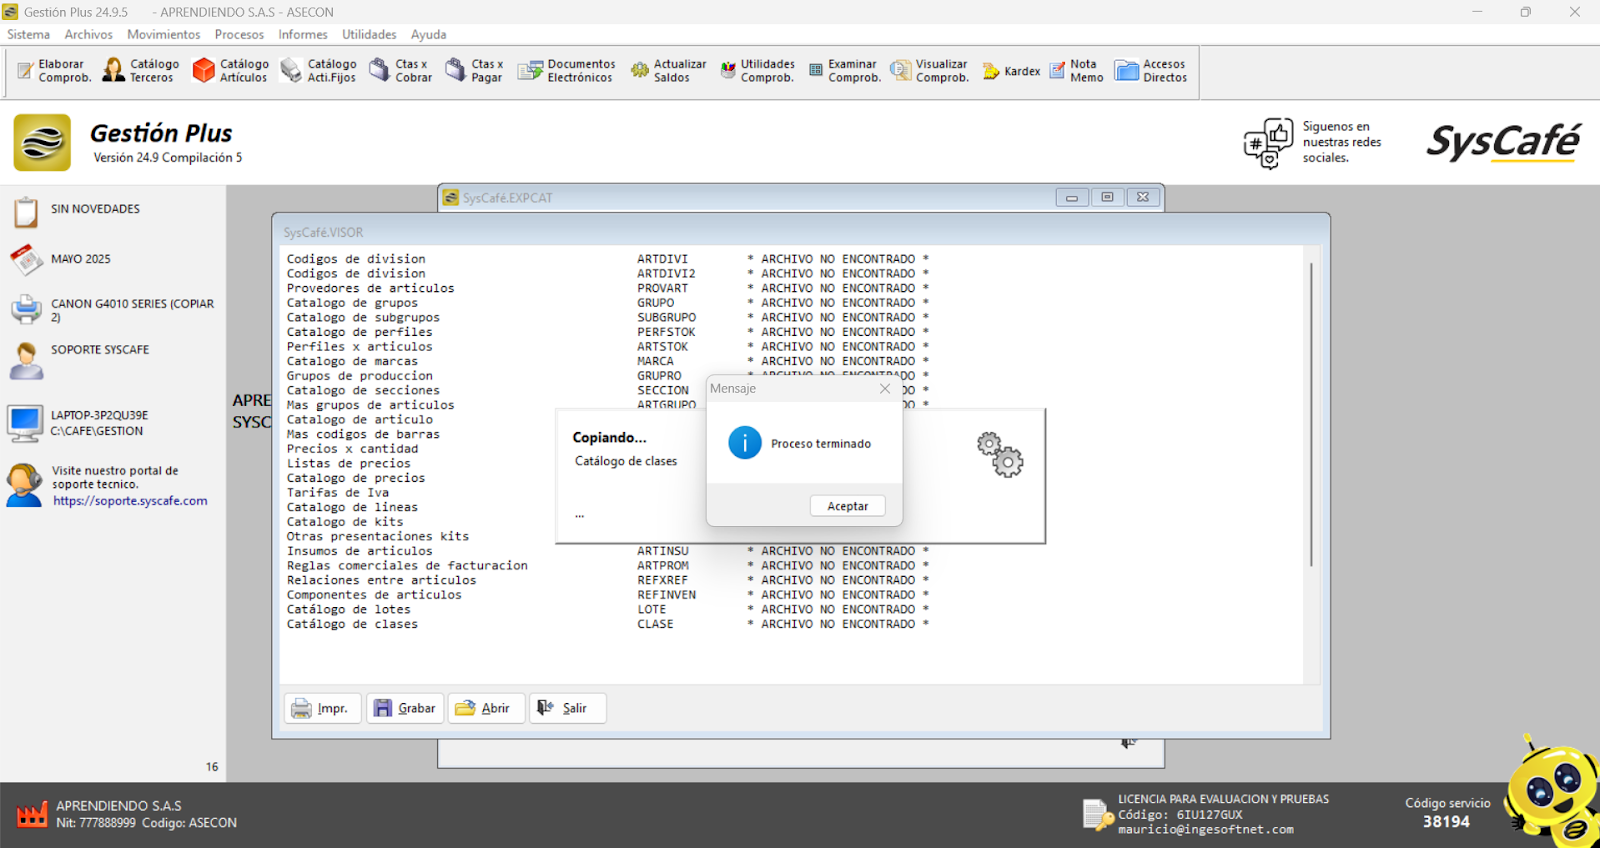Create a Nota Memo

pyautogui.click(x=1075, y=71)
